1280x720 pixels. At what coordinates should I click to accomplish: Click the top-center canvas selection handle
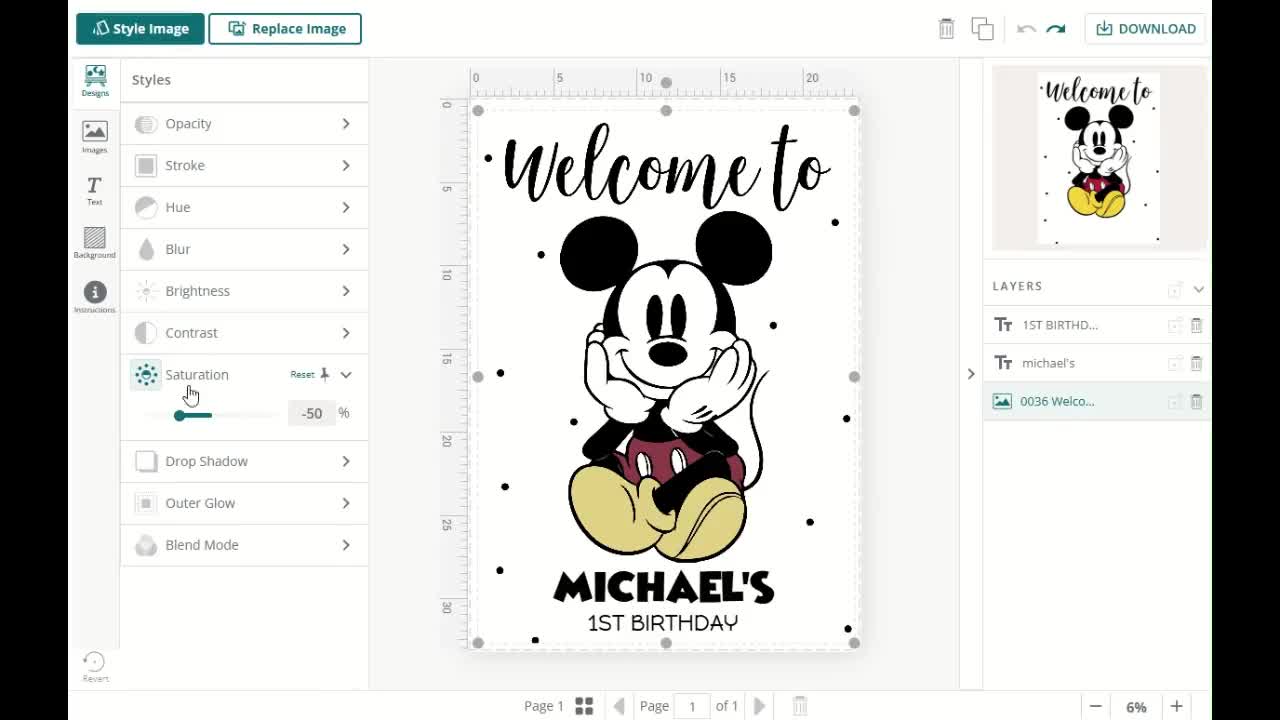pos(666,111)
